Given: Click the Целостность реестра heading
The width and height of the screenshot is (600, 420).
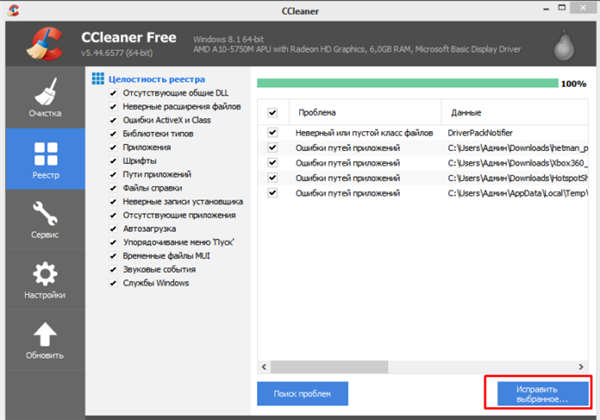Looking at the screenshot, I should click(157, 79).
